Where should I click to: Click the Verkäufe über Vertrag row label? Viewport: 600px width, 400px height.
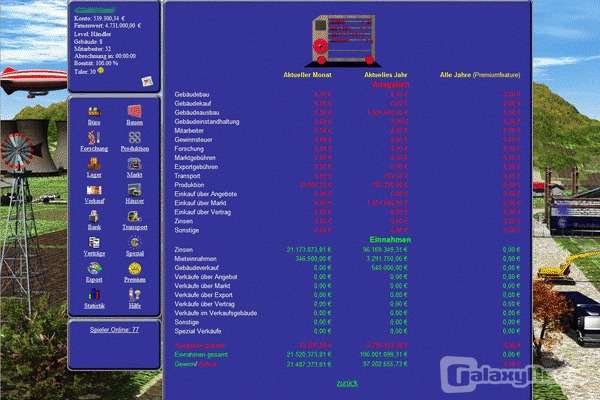click(x=204, y=304)
